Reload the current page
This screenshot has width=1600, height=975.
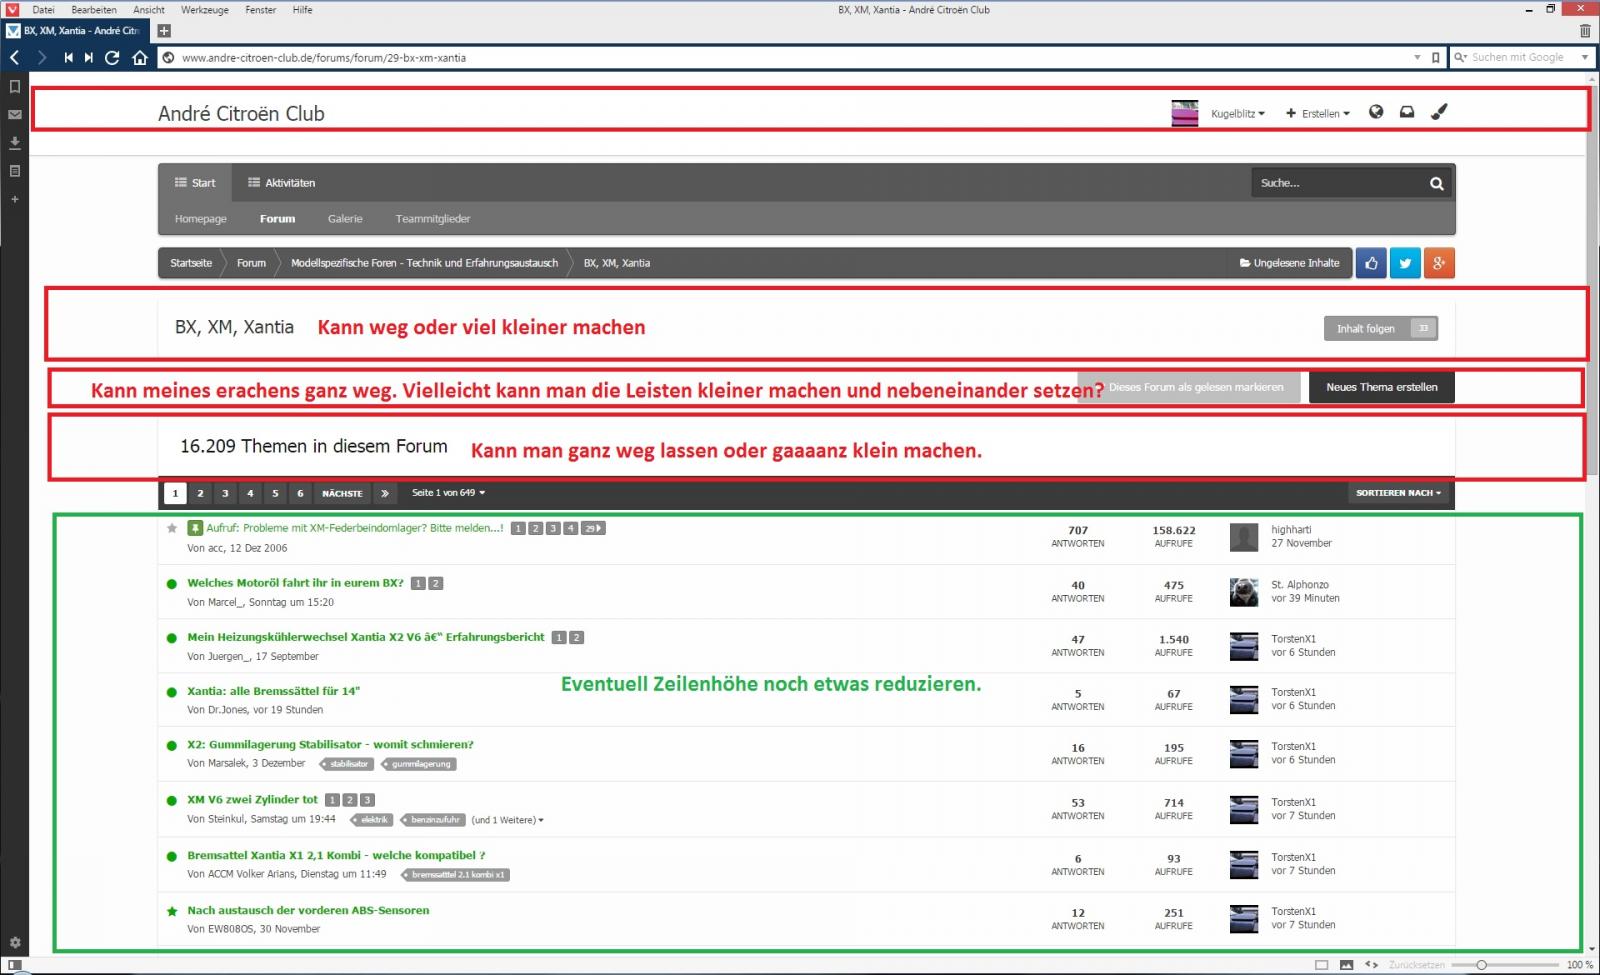coord(112,57)
